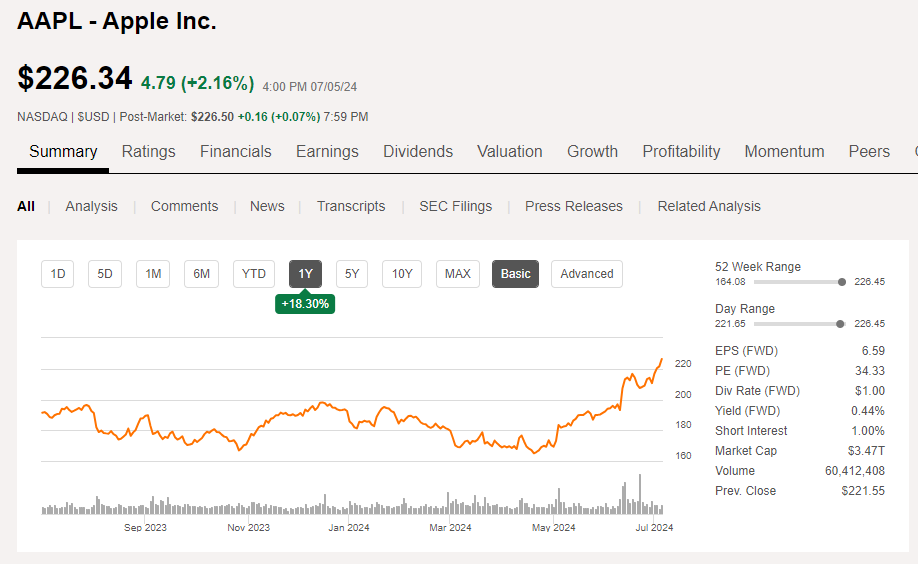
Task: Show Transcripts filter
Action: click(351, 206)
